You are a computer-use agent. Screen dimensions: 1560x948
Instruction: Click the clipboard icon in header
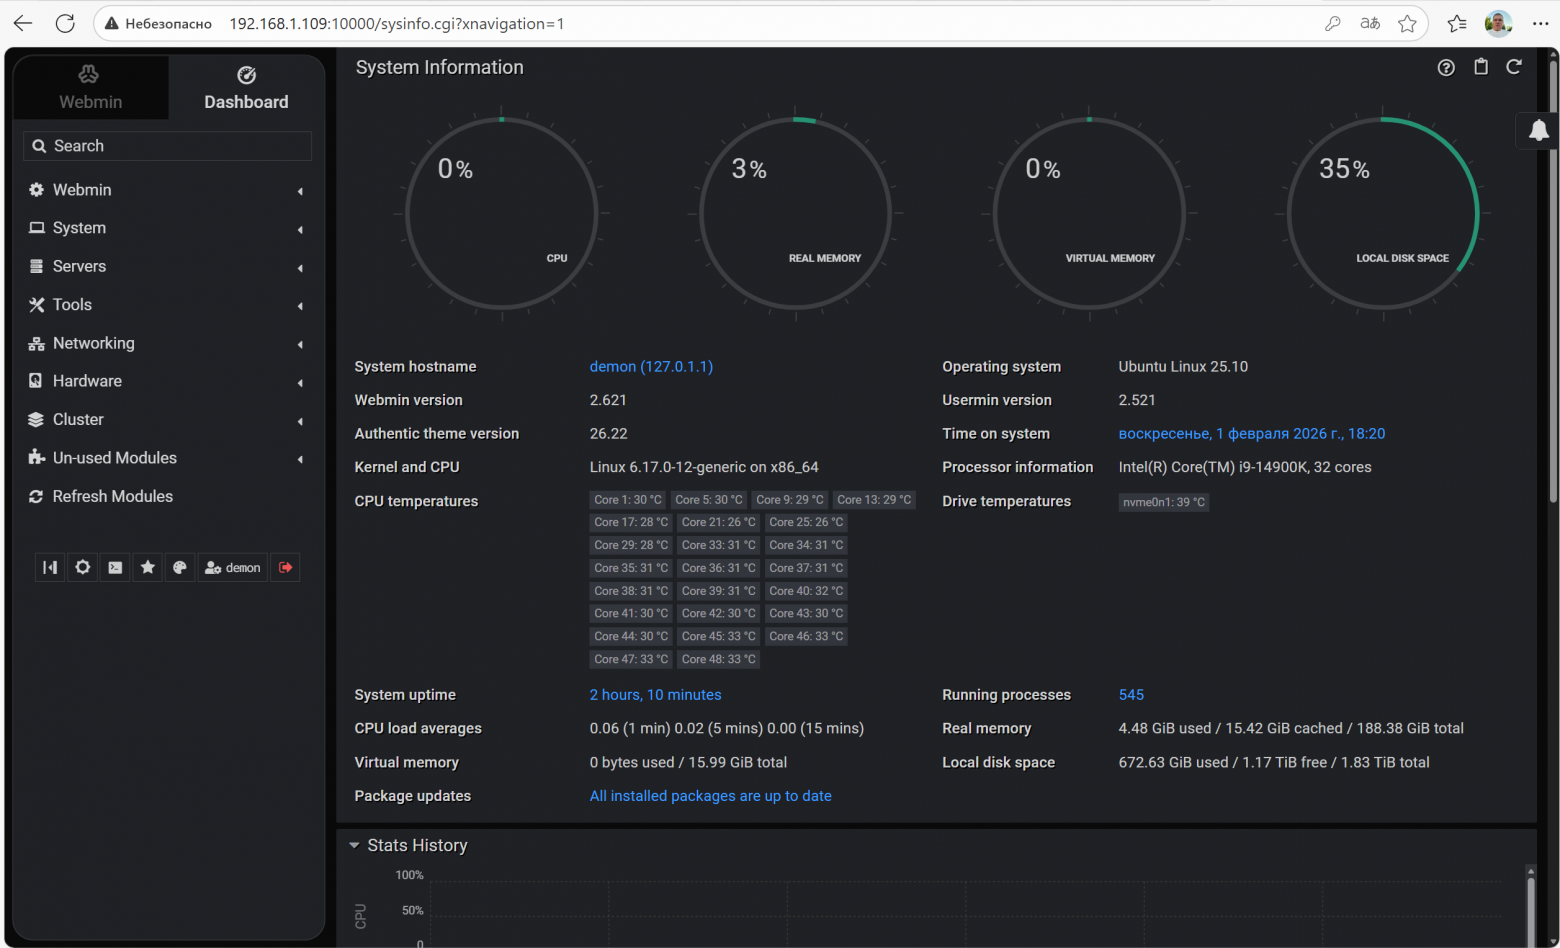click(x=1481, y=67)
